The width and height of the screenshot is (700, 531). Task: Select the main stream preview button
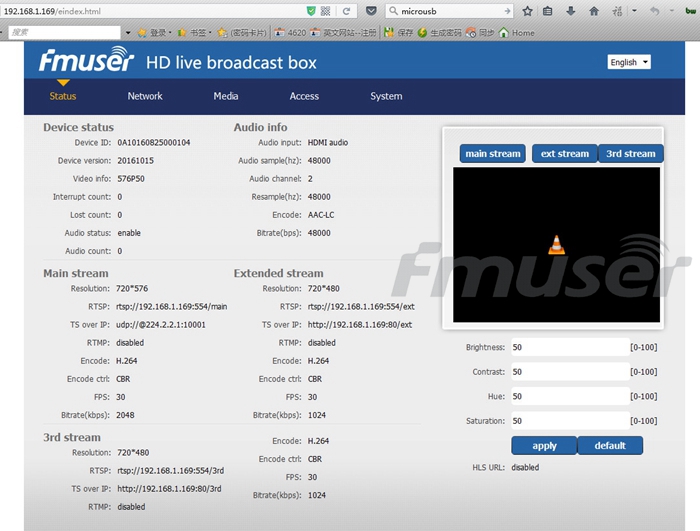point(493,154)
